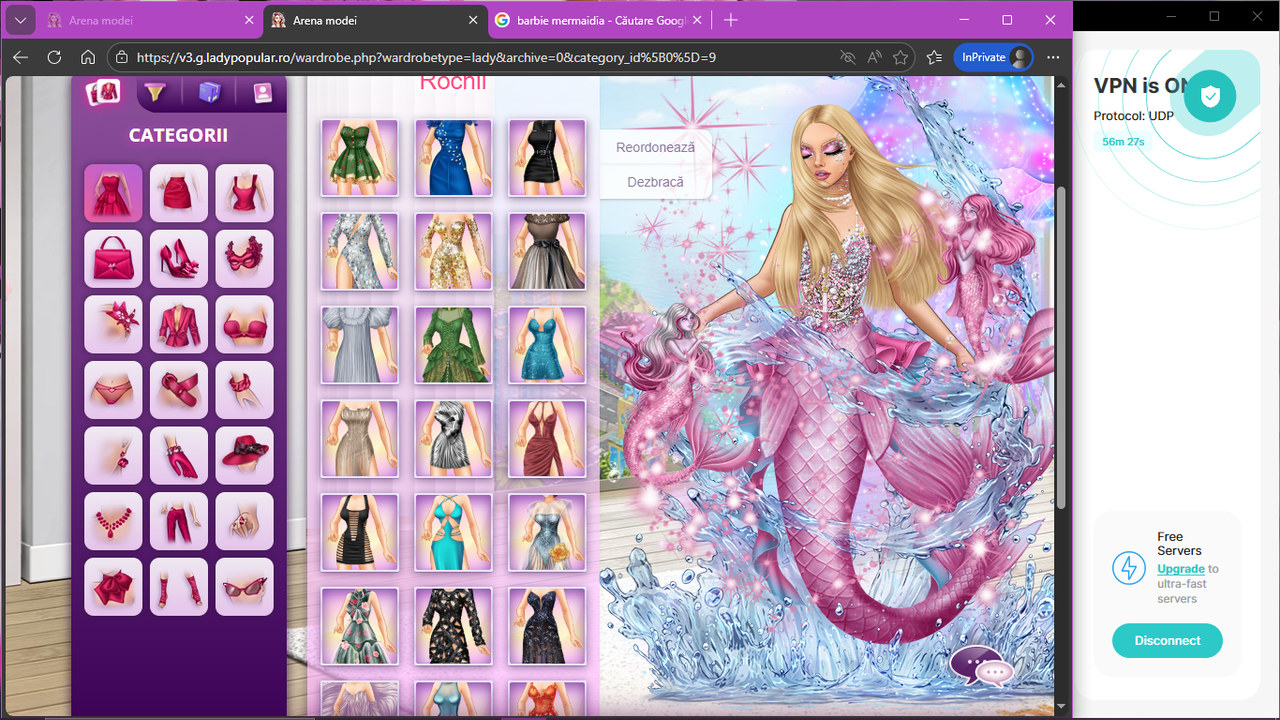Select the bow scarf category icon
The width and height of the screenshot is (1280, 720).
tap(113, 587)
